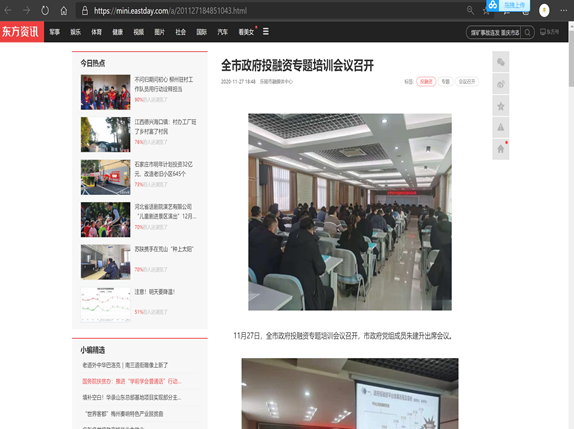Expand the hamburger more-channels menu
The image size is (574, 429).
266,31
